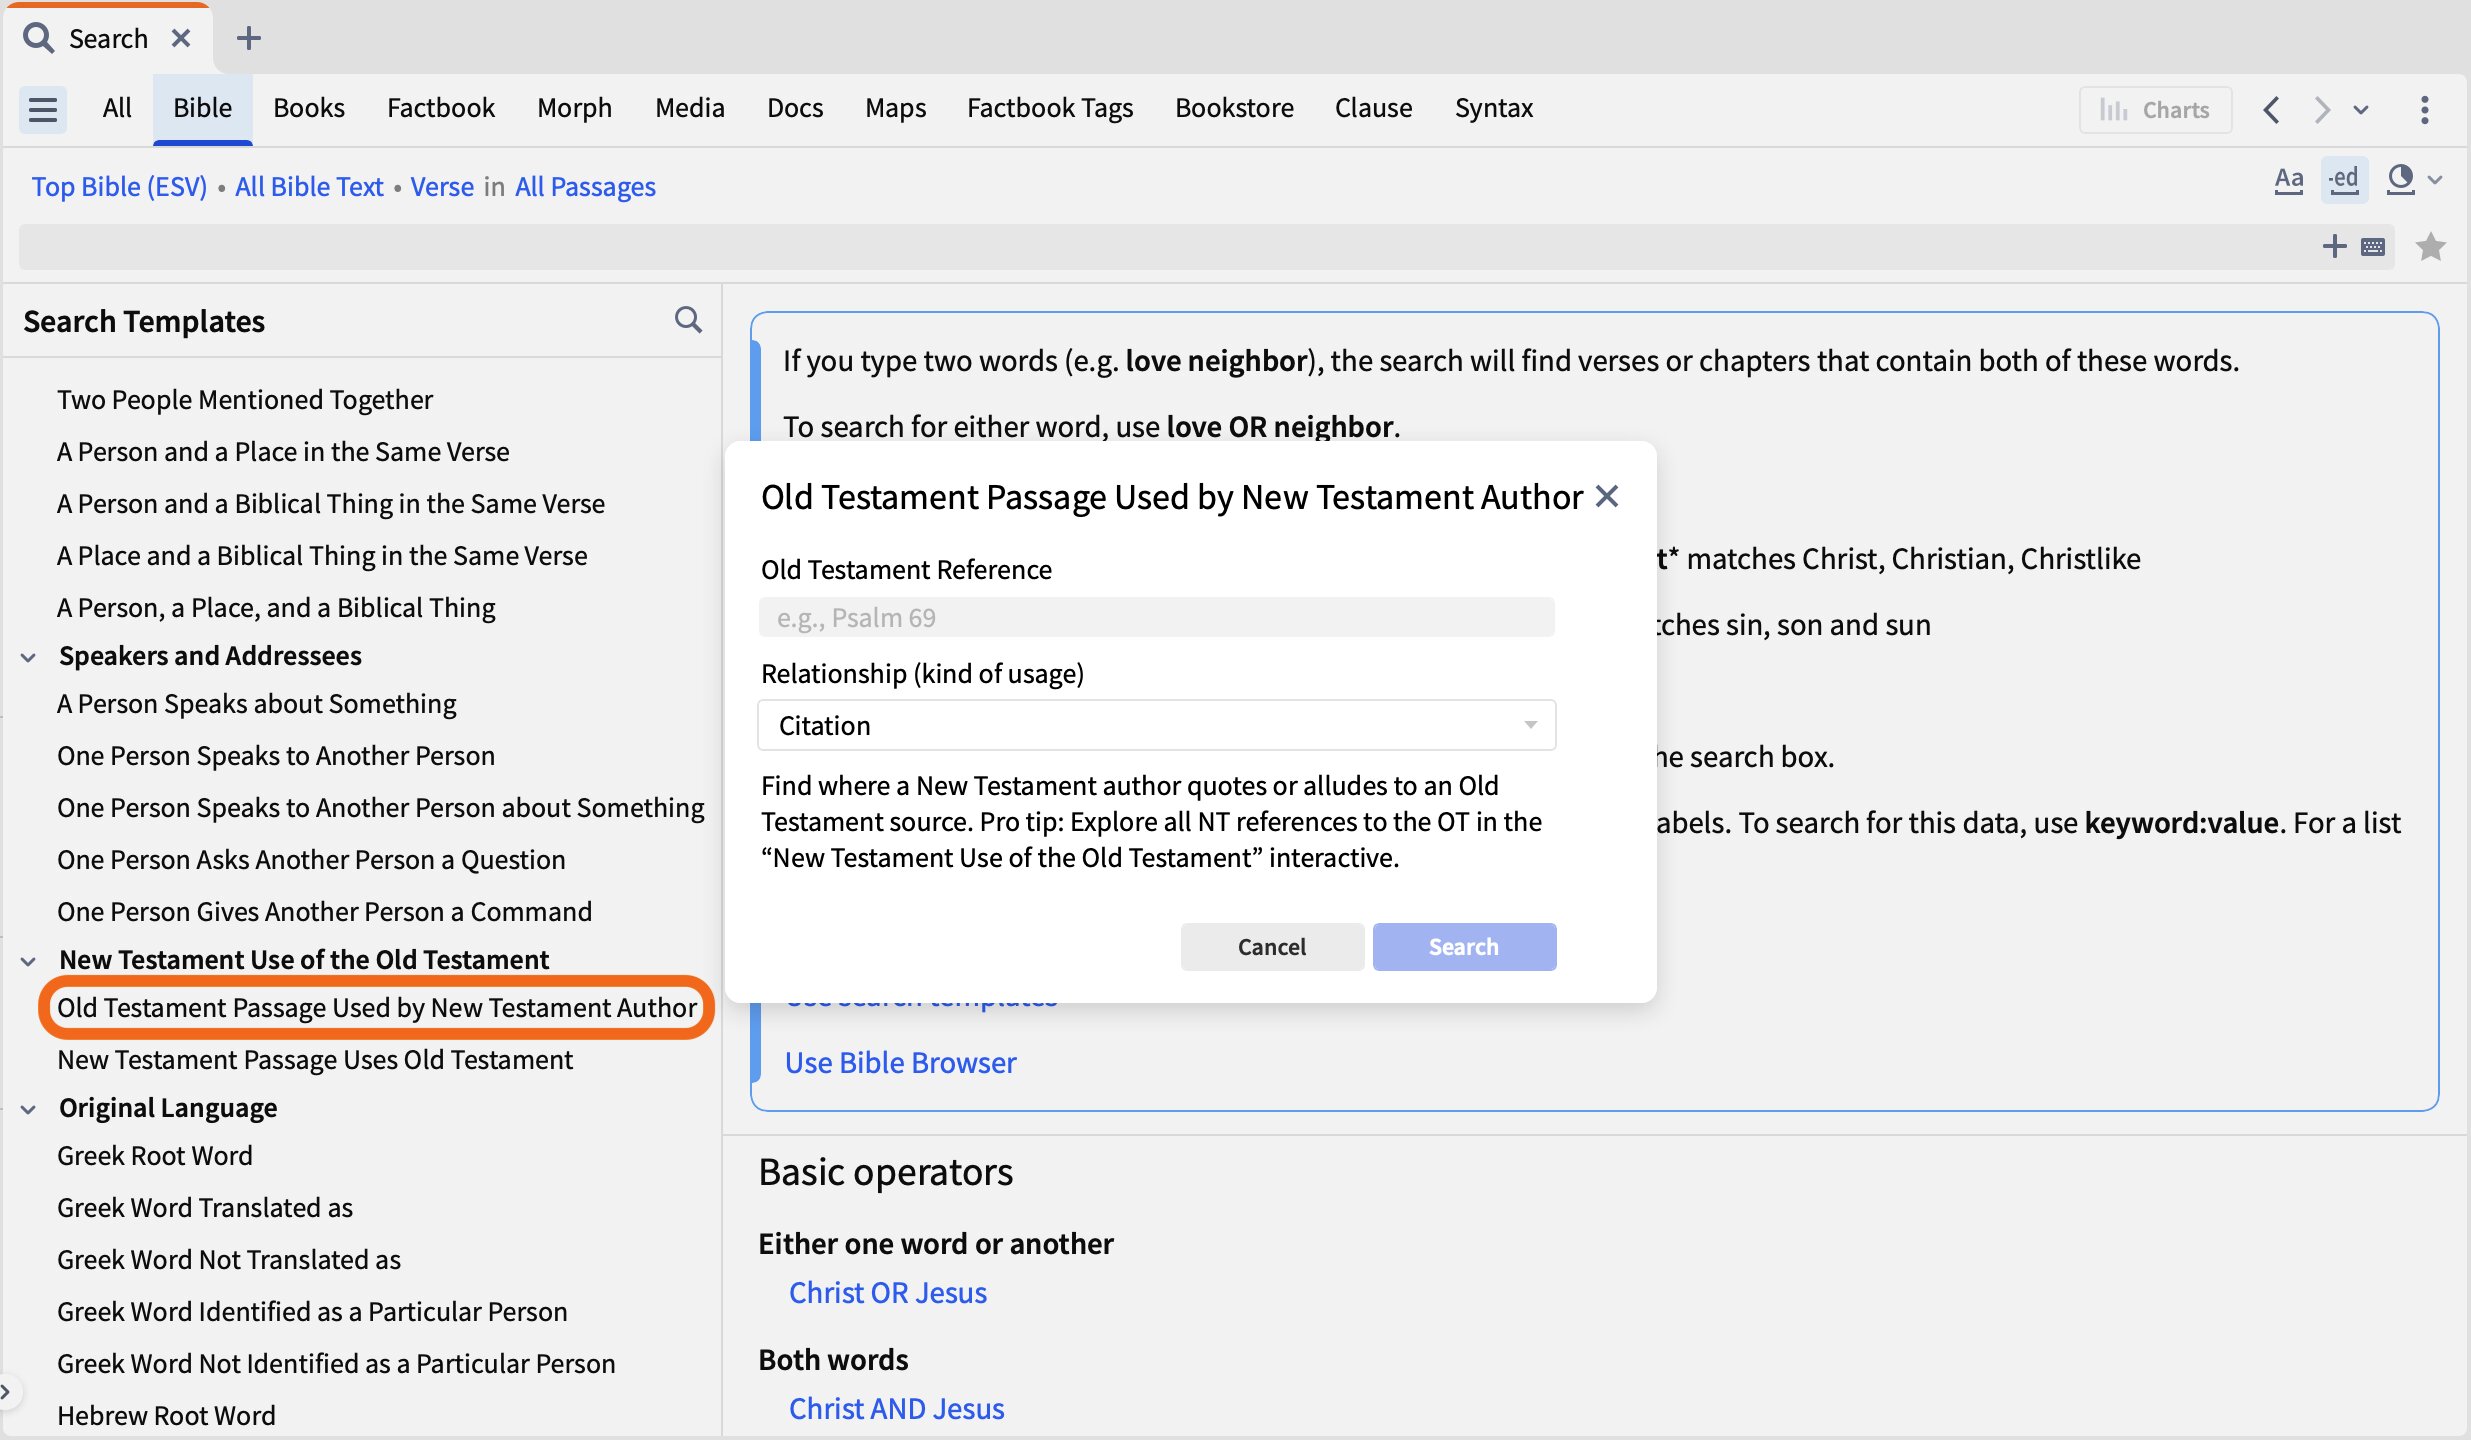This screenshot has height=1440, width=2471.
Task: Expand the left sidebar arrow
Action: click(x=6, y=1391)
